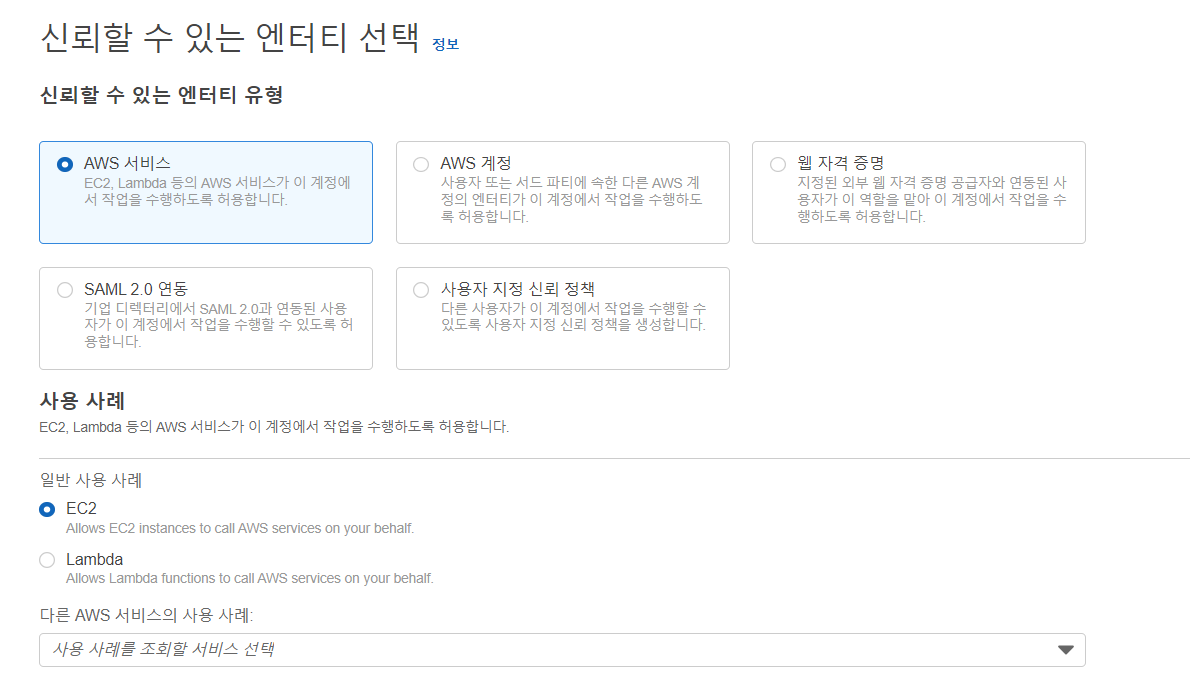The width and height of the screenshot is (1190, 696).
Task: Click the 사용자 지정 신뢰 정책 card description text
Action: click(x=574, y=317)
